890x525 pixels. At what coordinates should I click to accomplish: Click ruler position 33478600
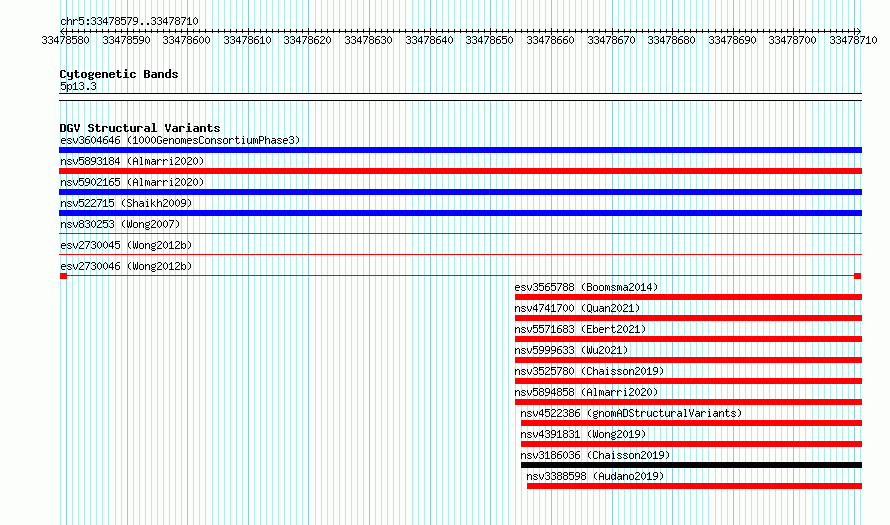coord(186,40)
